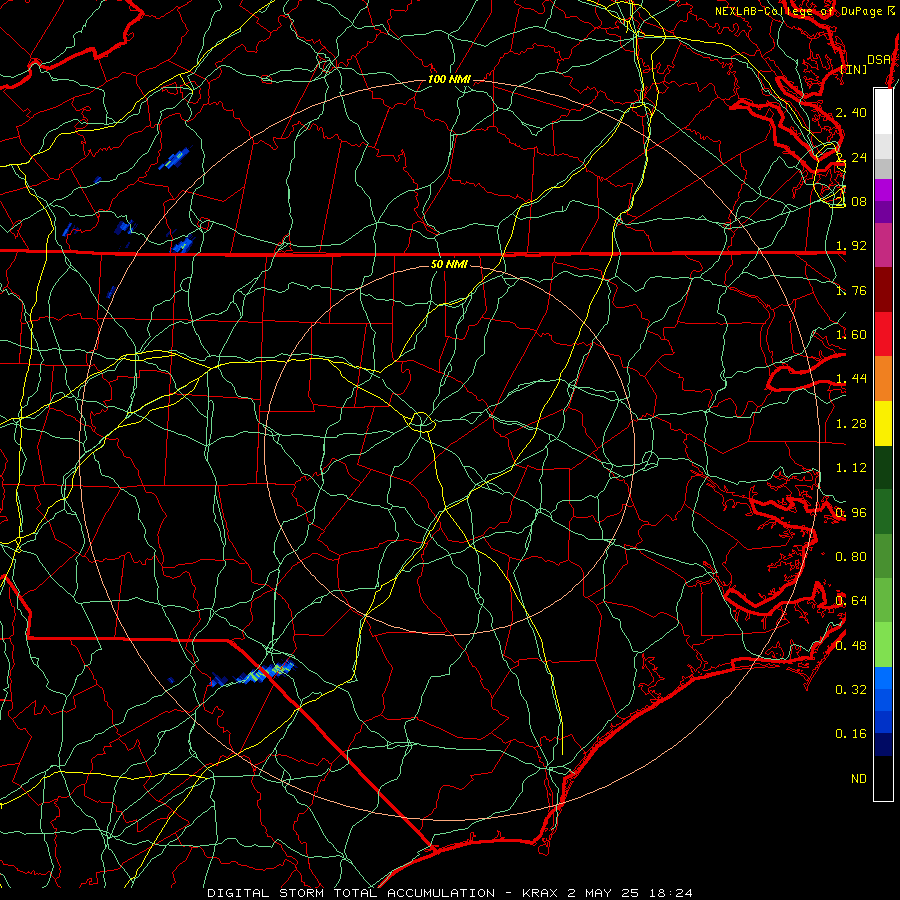This screenshot has width=900, height=900.
Task: Click the DSA product code label
Action: click(878, 59)
